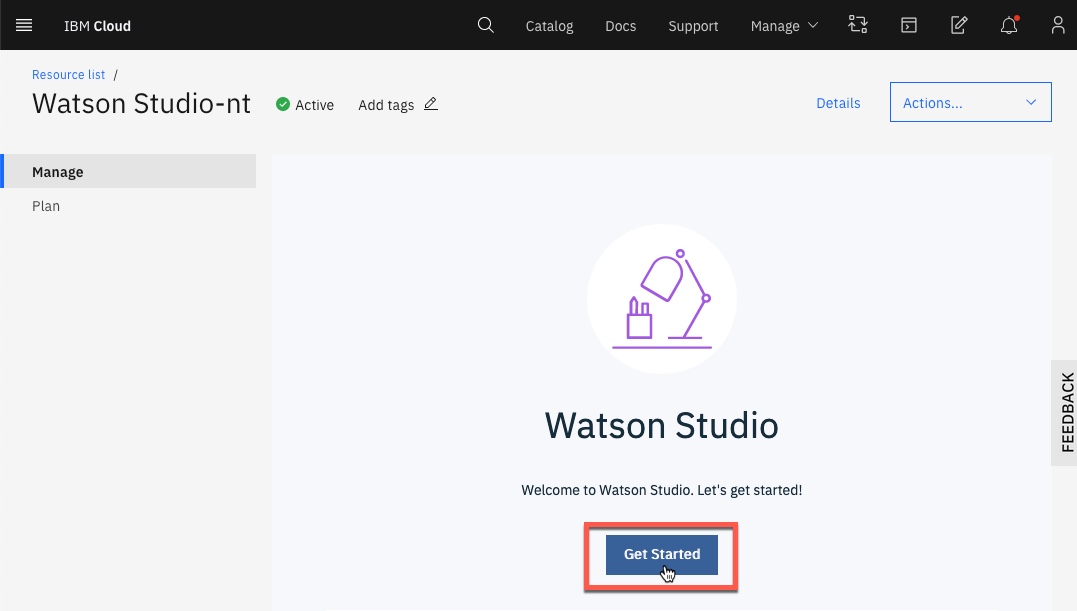Image resolution: width=1077 pixels, height=611 pixels.
Task: Open the user profile avatar icon
Action: tap(1058, 25)
